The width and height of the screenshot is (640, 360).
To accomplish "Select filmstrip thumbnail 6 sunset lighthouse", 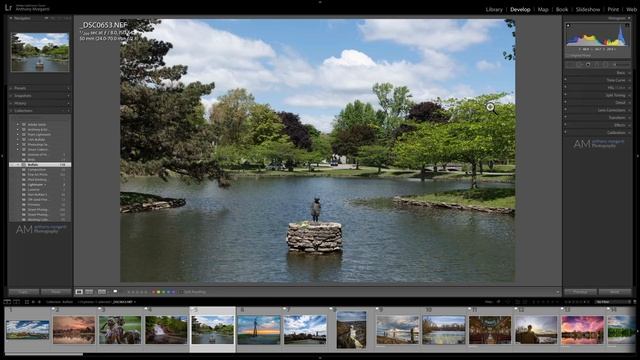I will tap(259, 330).
